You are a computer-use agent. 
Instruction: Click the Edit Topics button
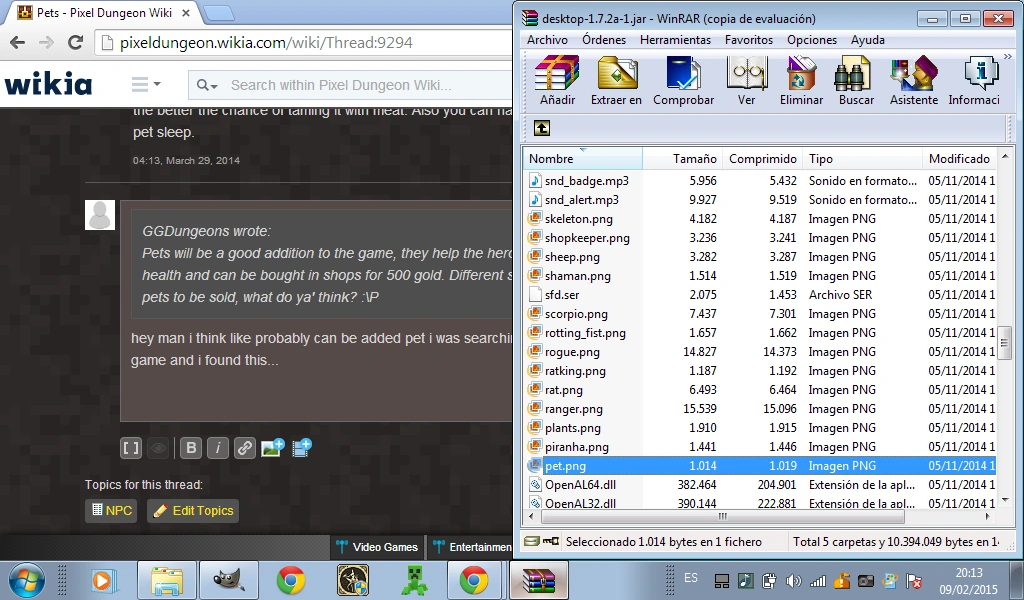192,511
